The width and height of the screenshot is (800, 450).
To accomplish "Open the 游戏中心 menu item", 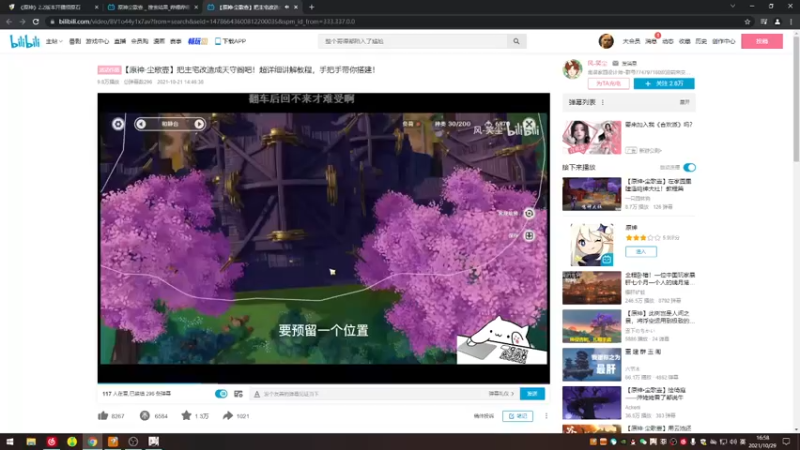I will pyautogui.click(x=97, y=41).
